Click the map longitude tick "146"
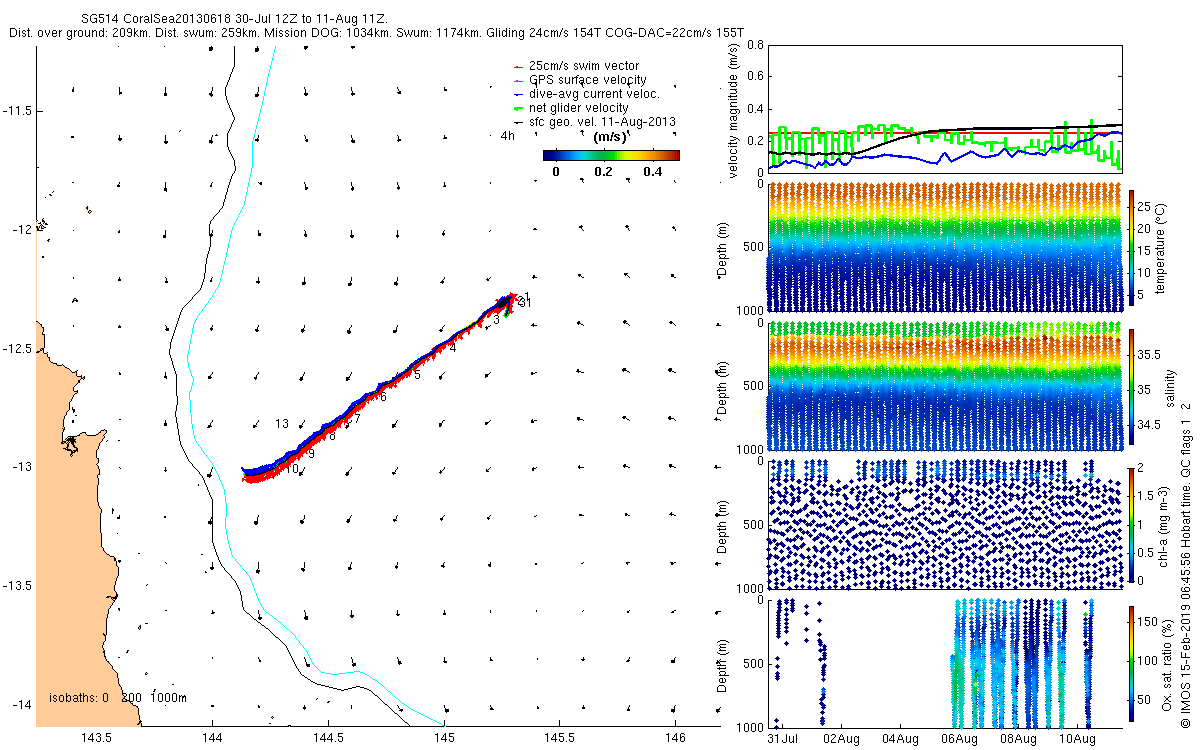This screenshot has height=750, width=1200. (675, 737)
